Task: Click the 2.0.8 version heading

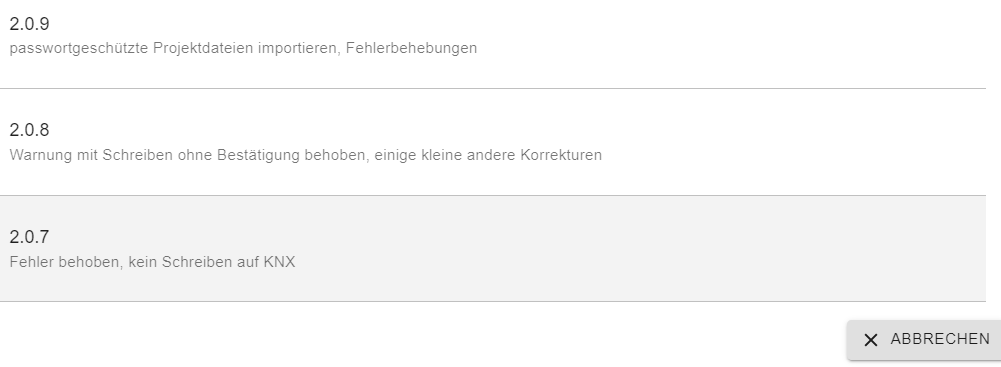Action: click(x=29, y=130)
